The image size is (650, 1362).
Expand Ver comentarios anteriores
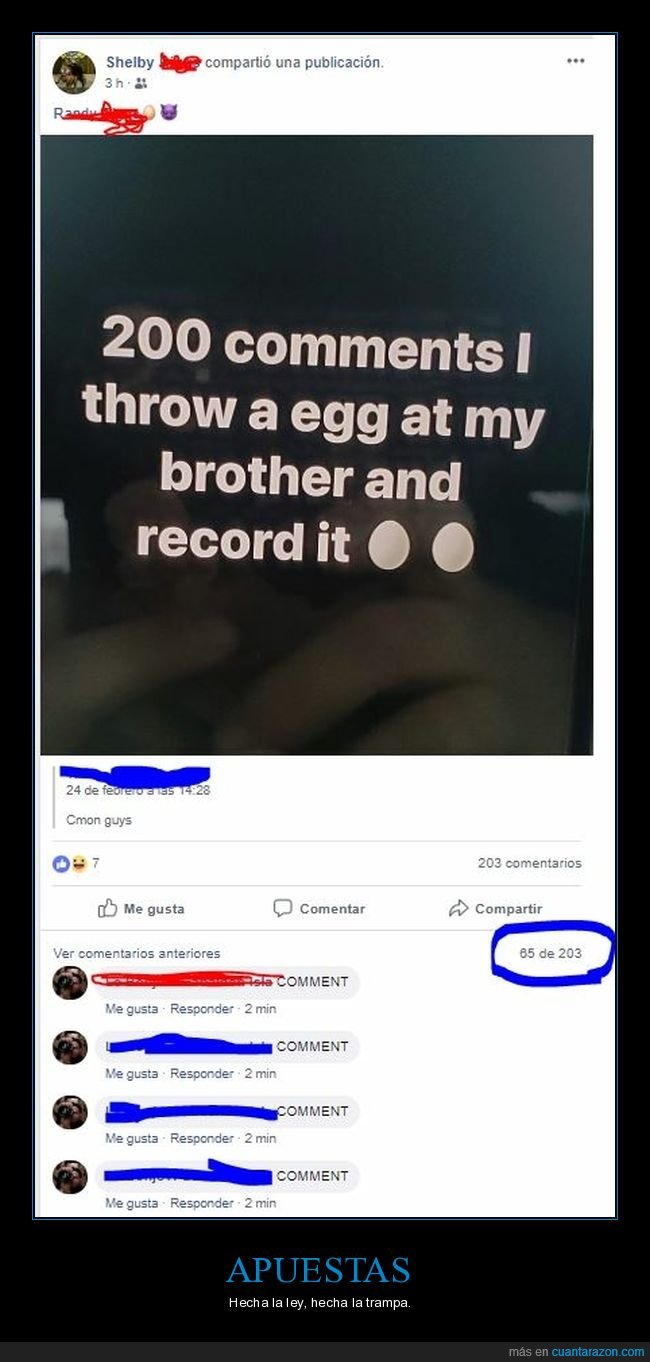pos(137,953)
